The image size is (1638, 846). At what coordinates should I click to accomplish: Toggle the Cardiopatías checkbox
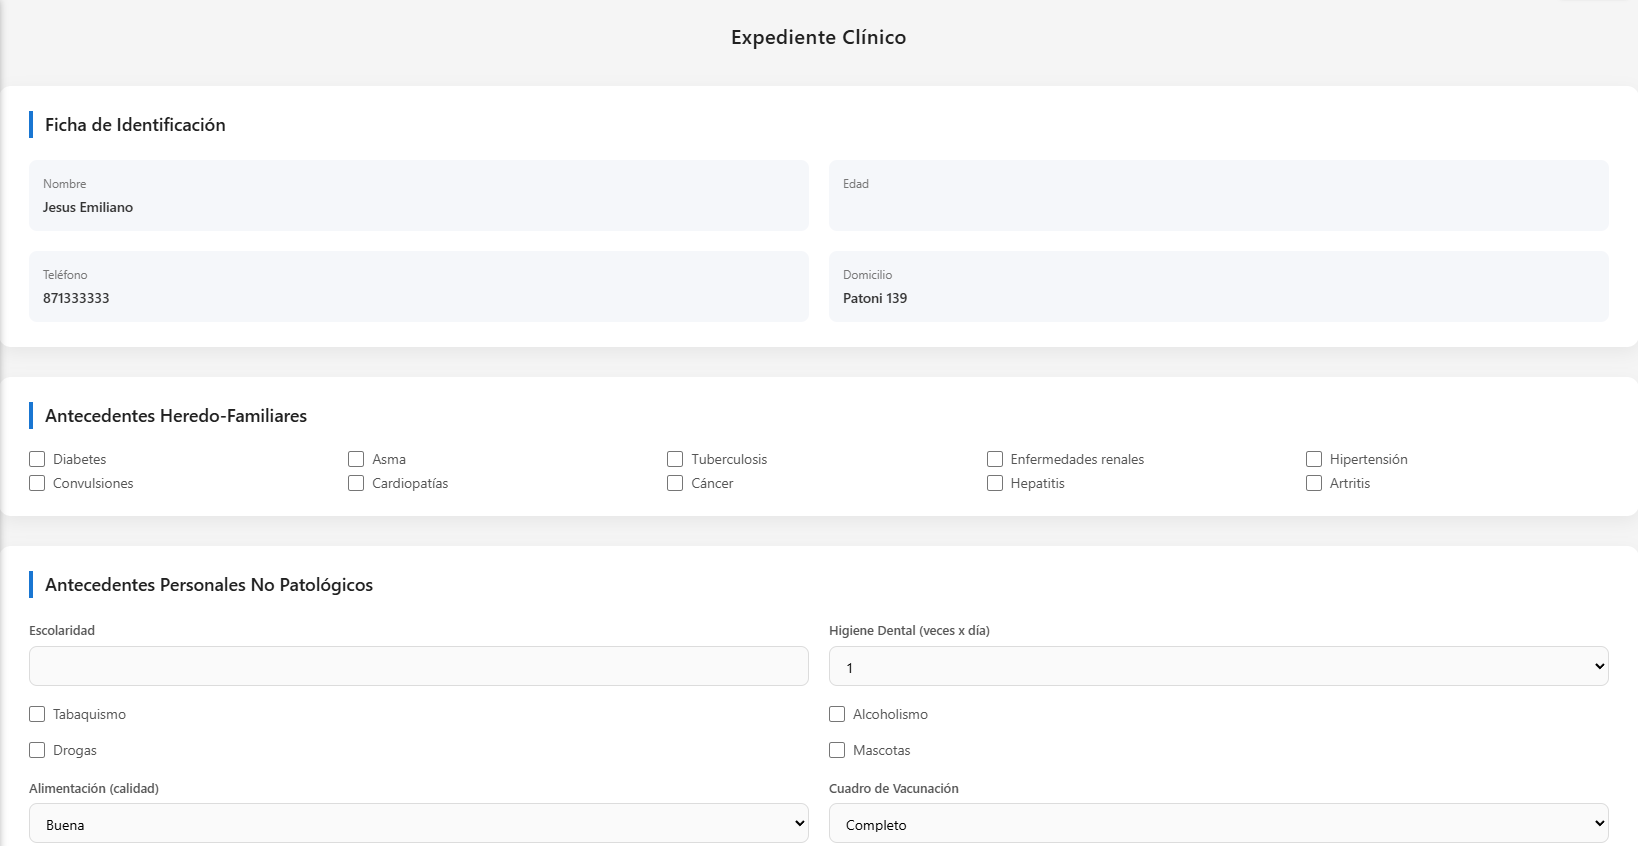(x=356, y=483)
